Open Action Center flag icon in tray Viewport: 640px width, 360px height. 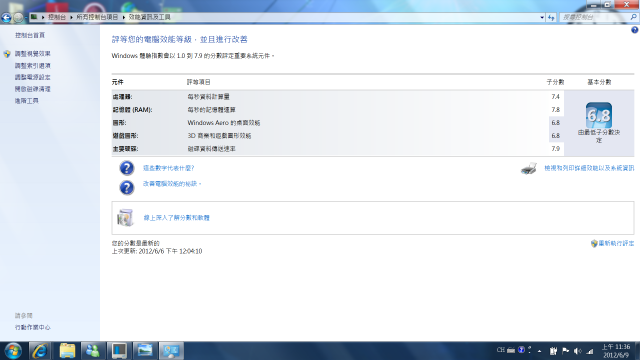[x=566, y=351]
